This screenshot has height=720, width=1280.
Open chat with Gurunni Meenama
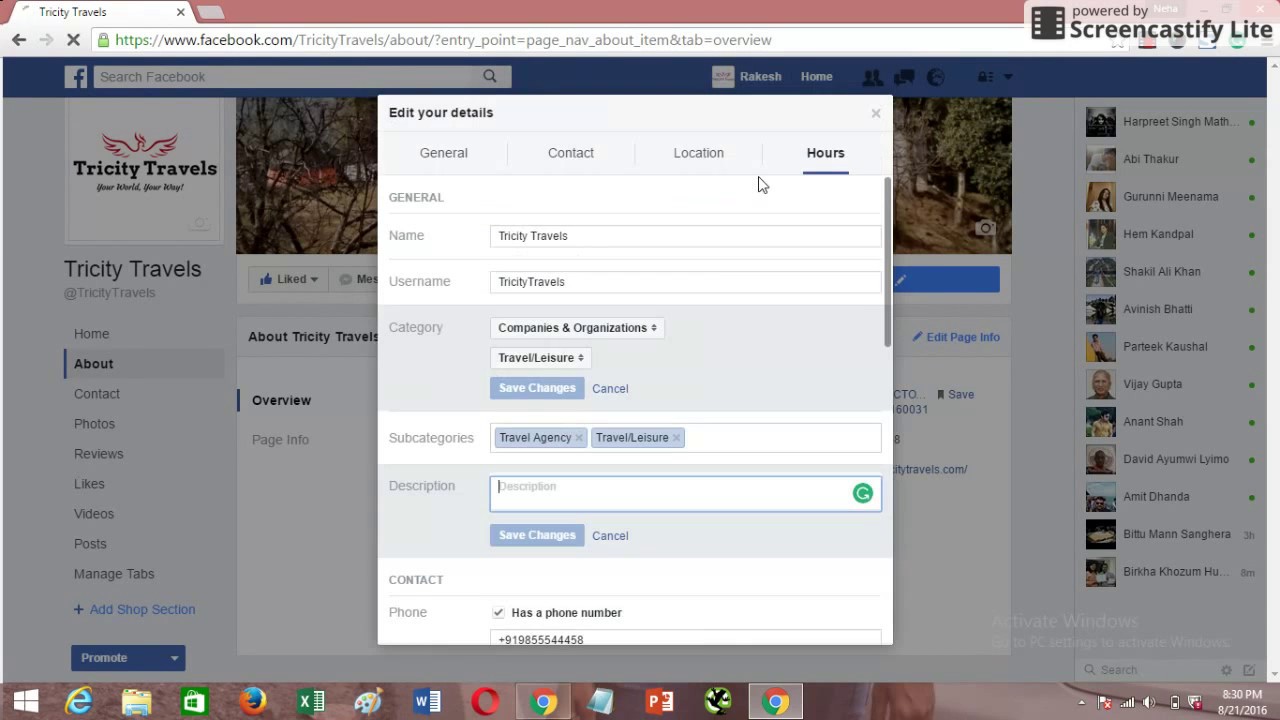tap(1170, 197)
